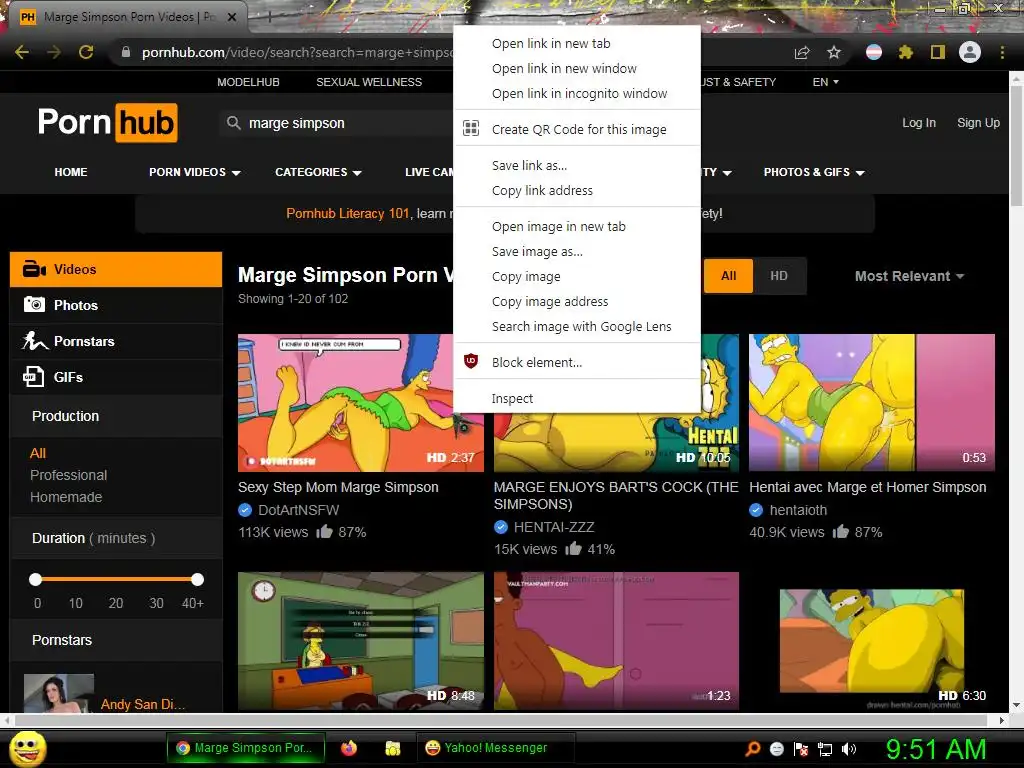Click the volume speaker tray icon
Screen dimensions: 1024x768
pyautogui.click(x=848, y=749)
